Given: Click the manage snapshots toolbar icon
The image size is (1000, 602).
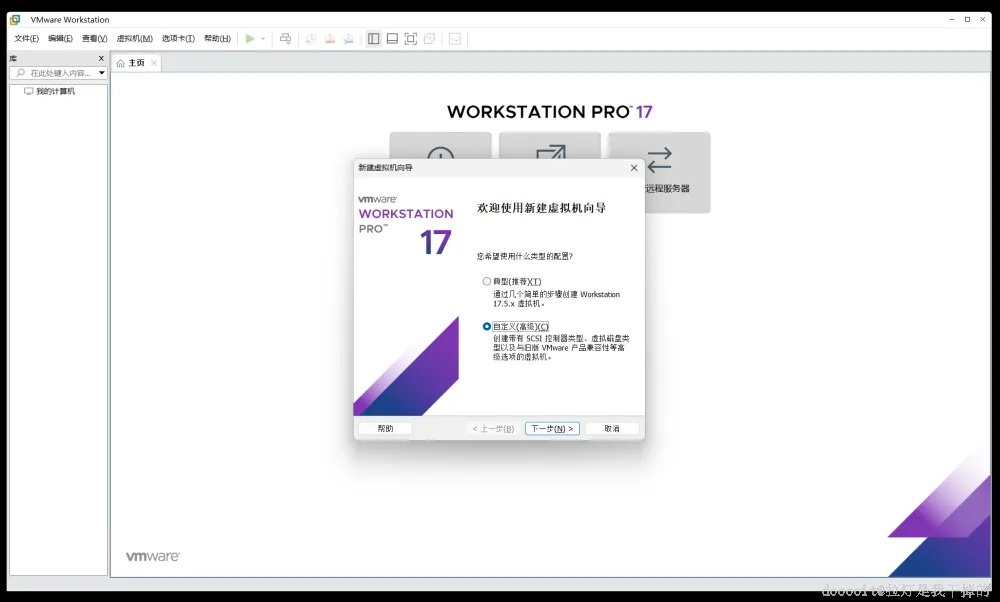Looking at the screenshot, I should 348,39.
